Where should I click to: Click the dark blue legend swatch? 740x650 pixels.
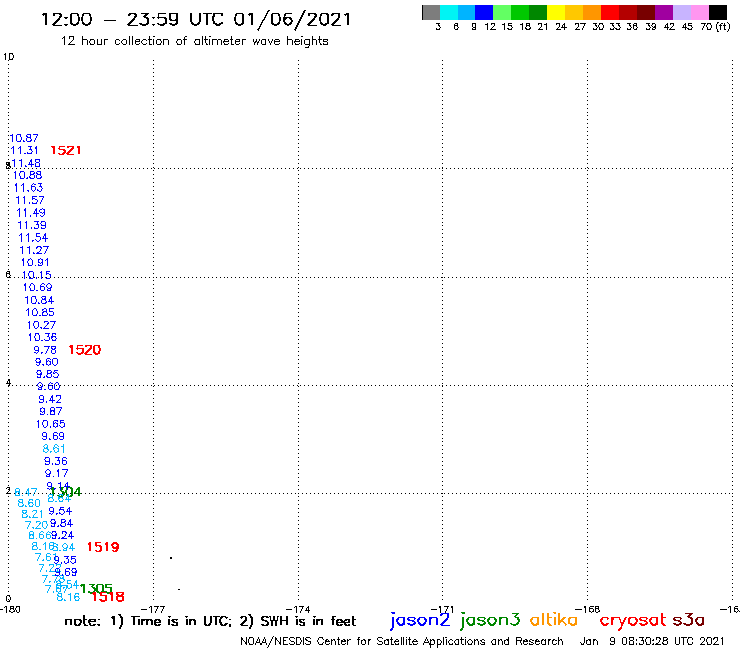(x=484, y=12)
